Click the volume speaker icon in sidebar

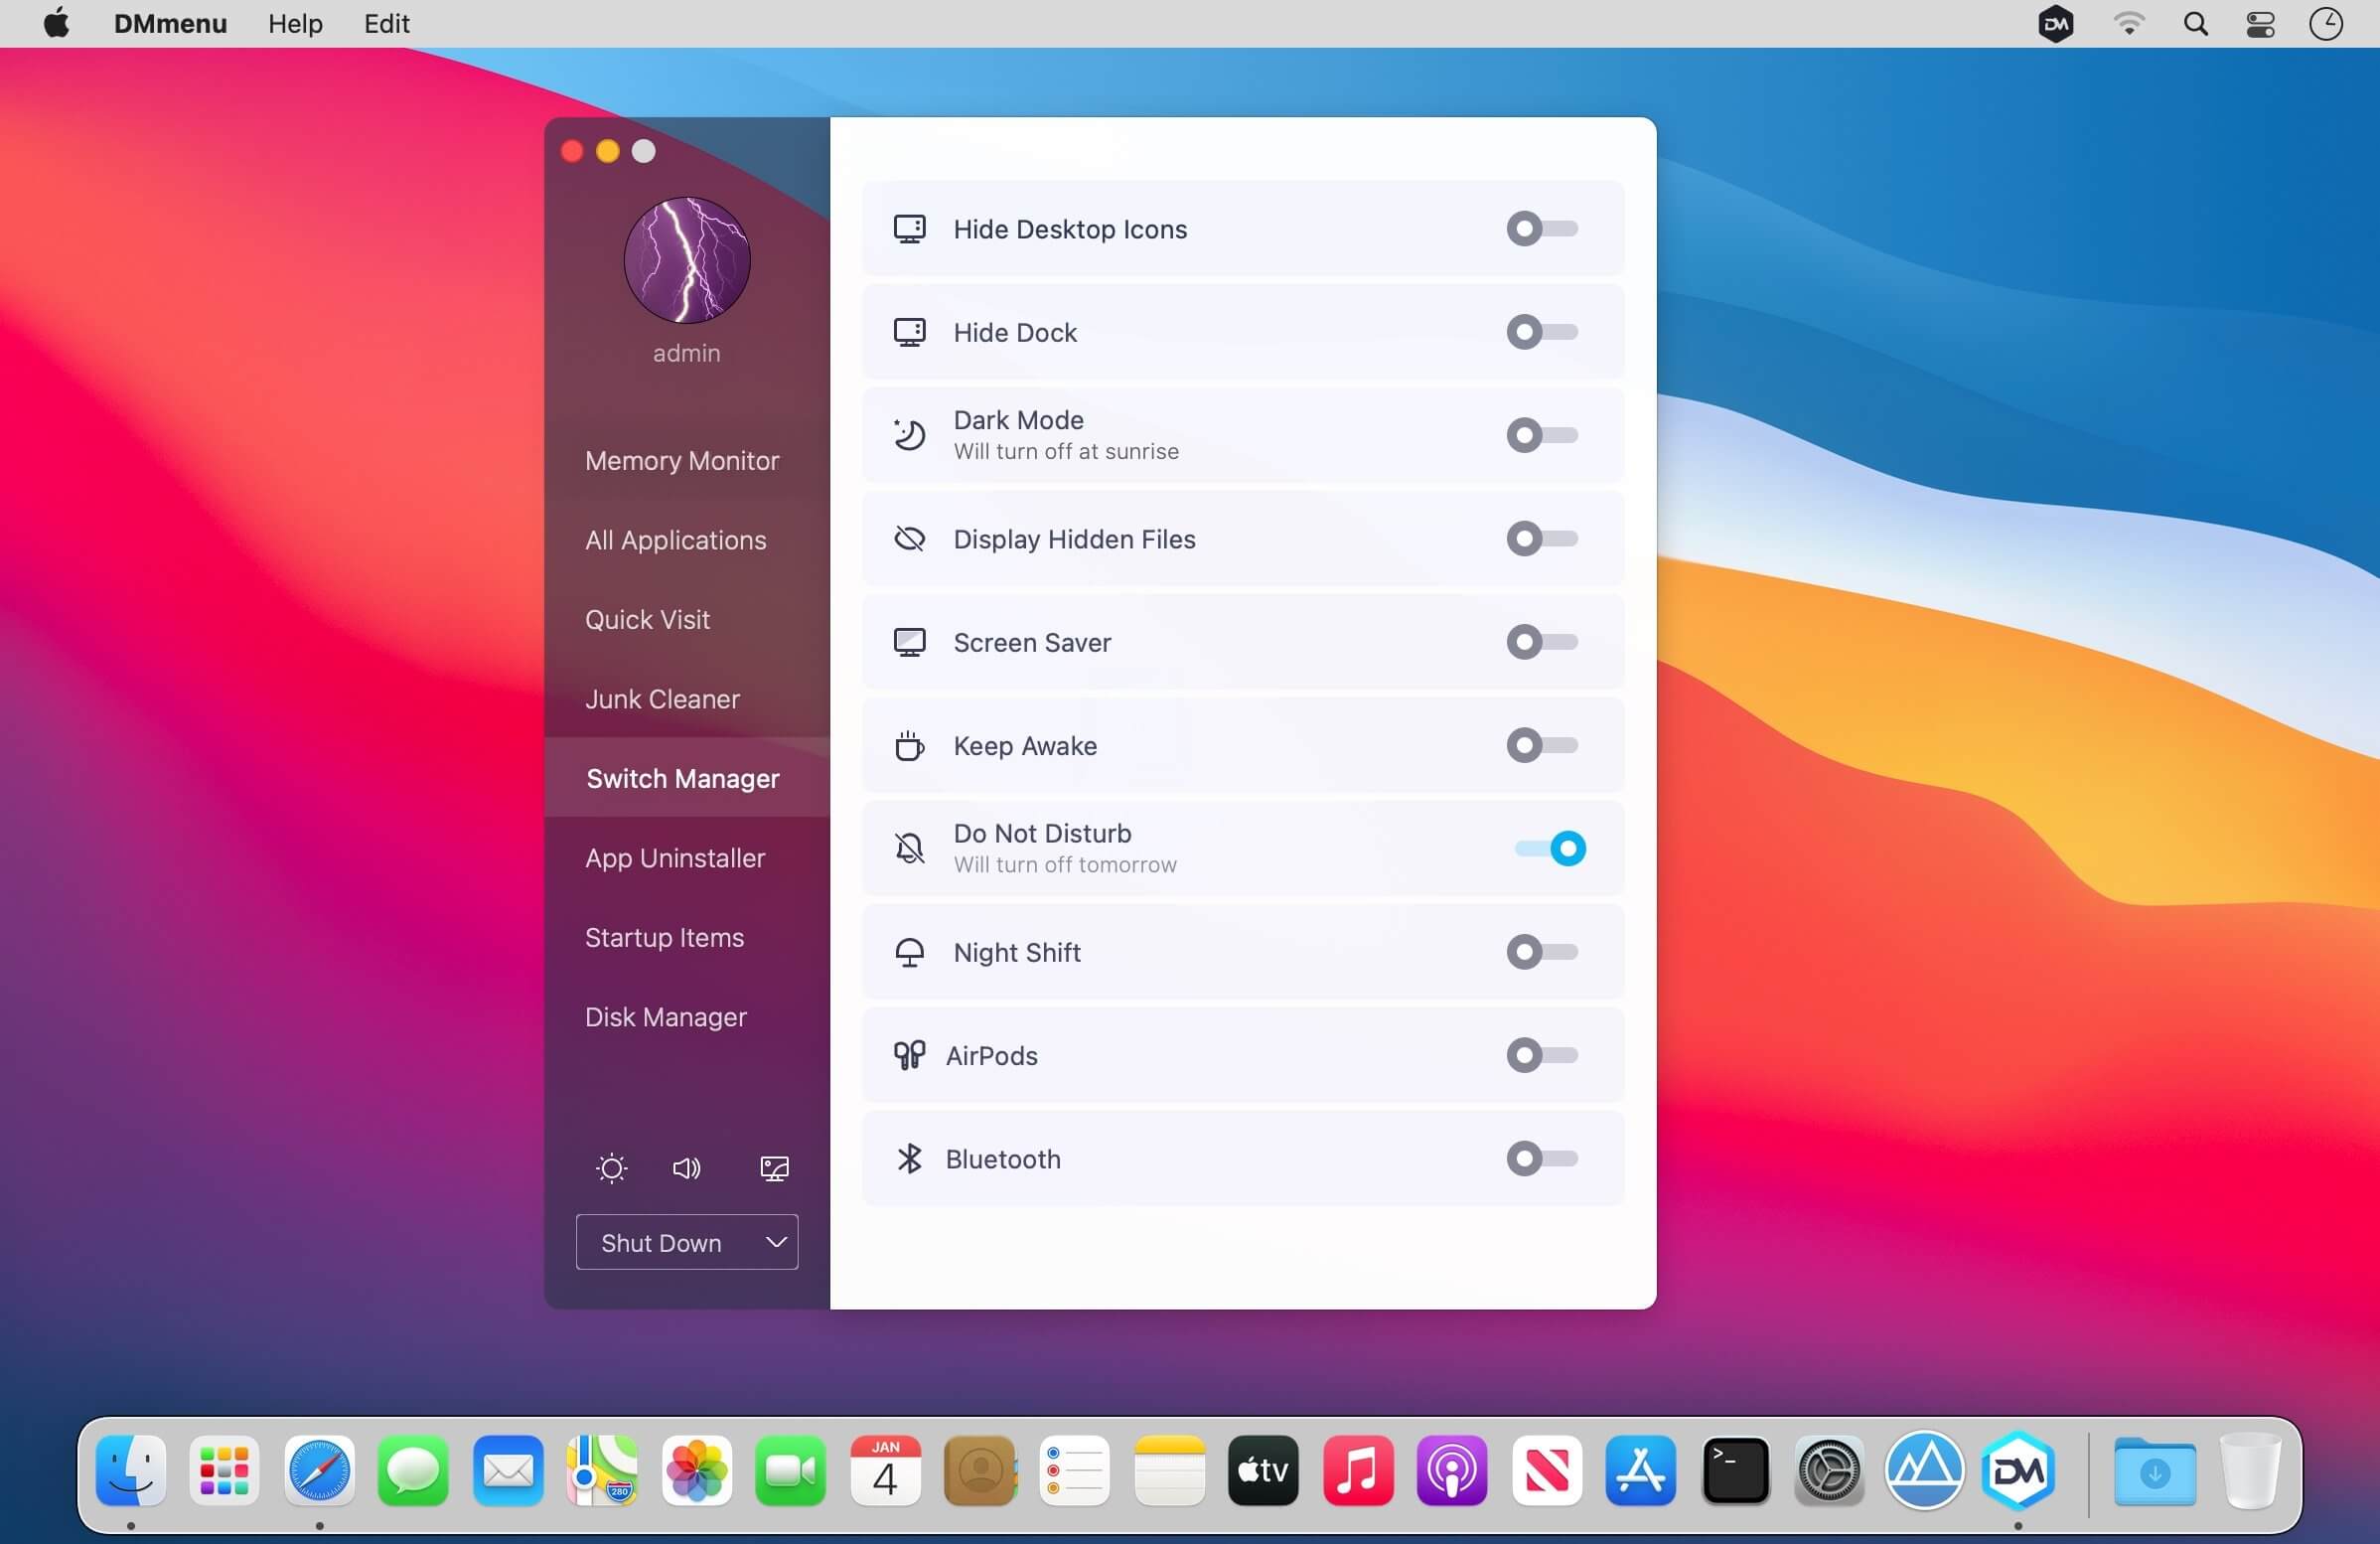[686, 1168]
